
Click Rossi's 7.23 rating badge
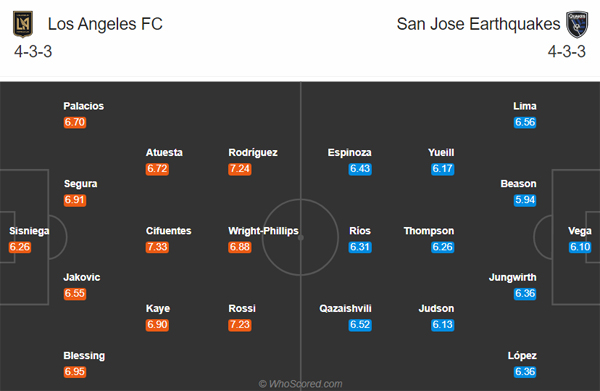[240, 324]
